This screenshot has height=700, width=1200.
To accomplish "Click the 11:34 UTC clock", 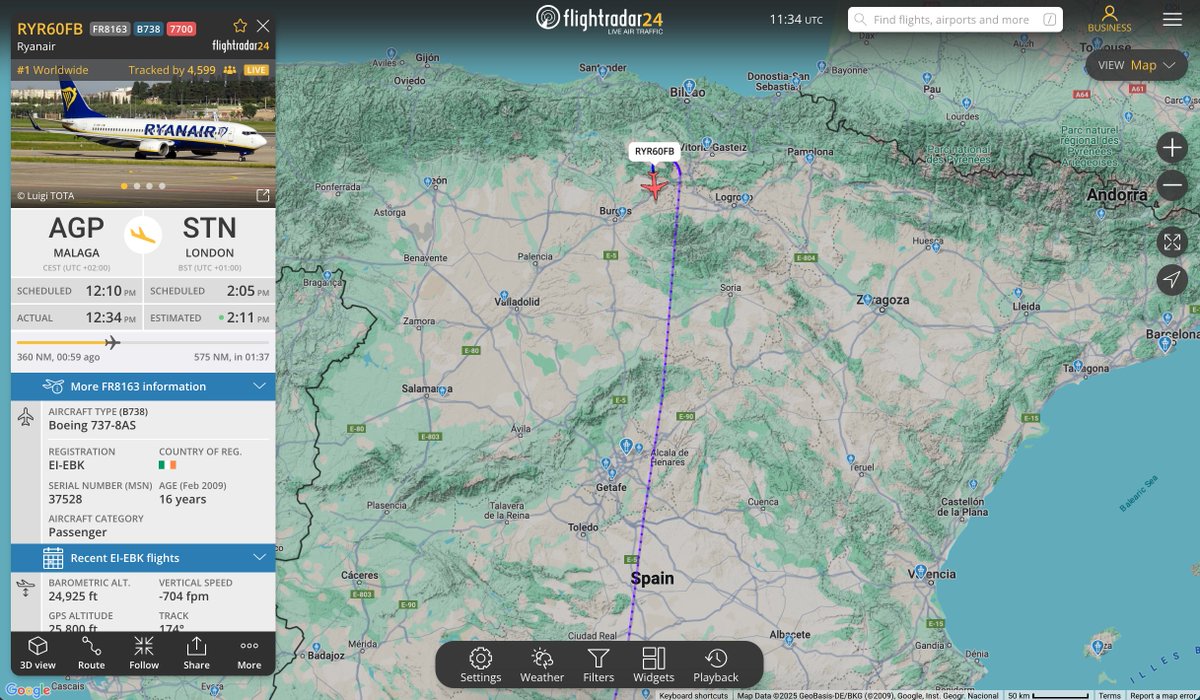I will tap(796, 19).
